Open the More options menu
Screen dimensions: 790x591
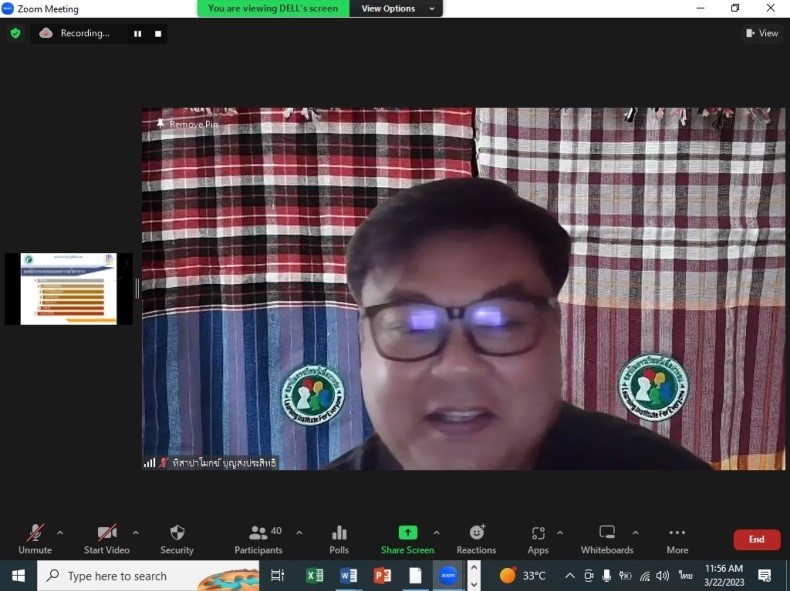click(677, 538)
